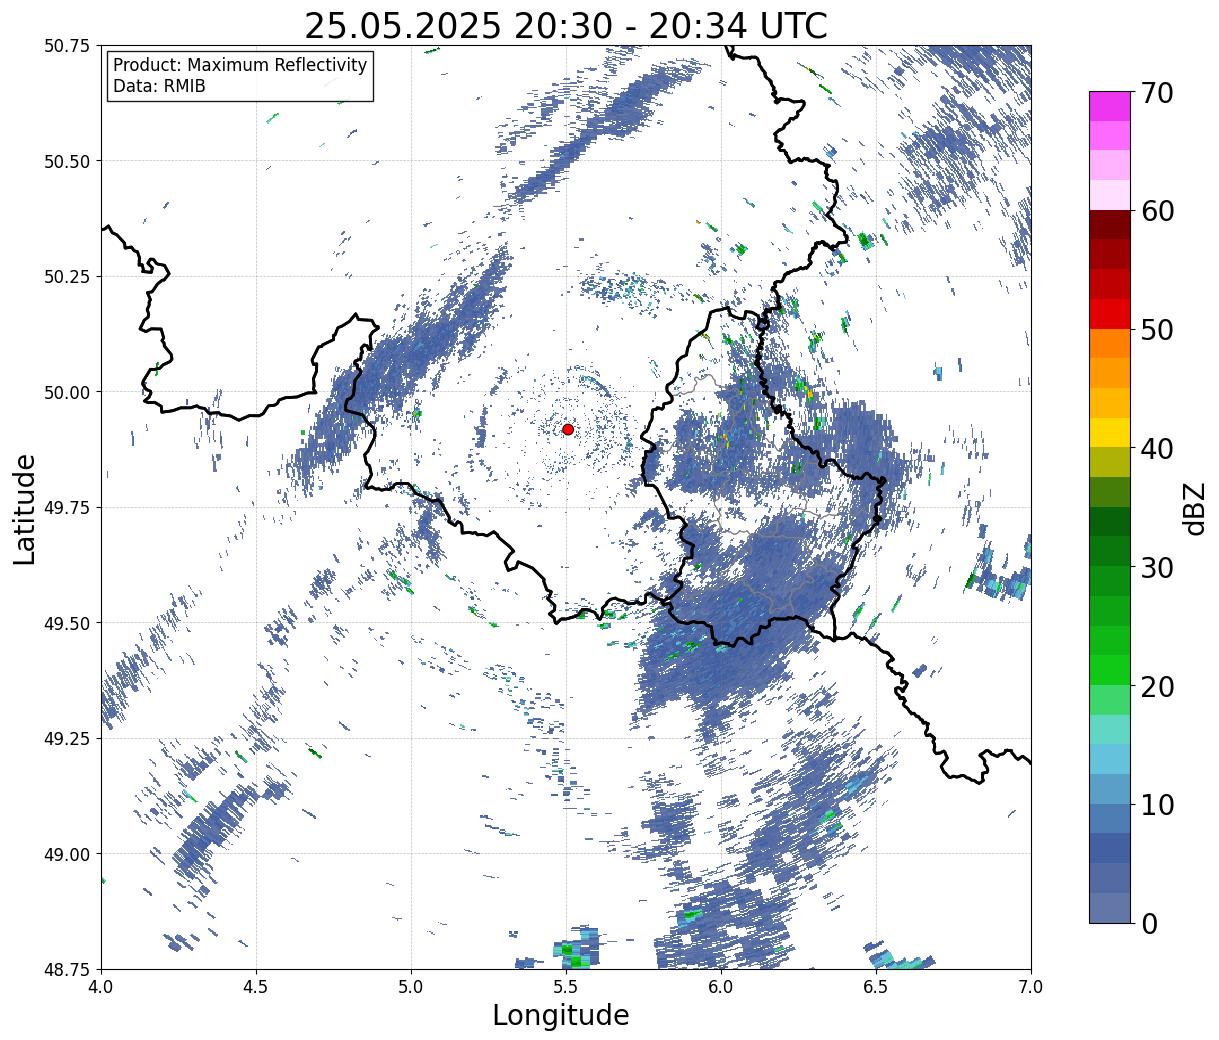Click the latitude tick label '50.50'
This screenshot has height=1040, width=1219.
(x=66, y=161)
